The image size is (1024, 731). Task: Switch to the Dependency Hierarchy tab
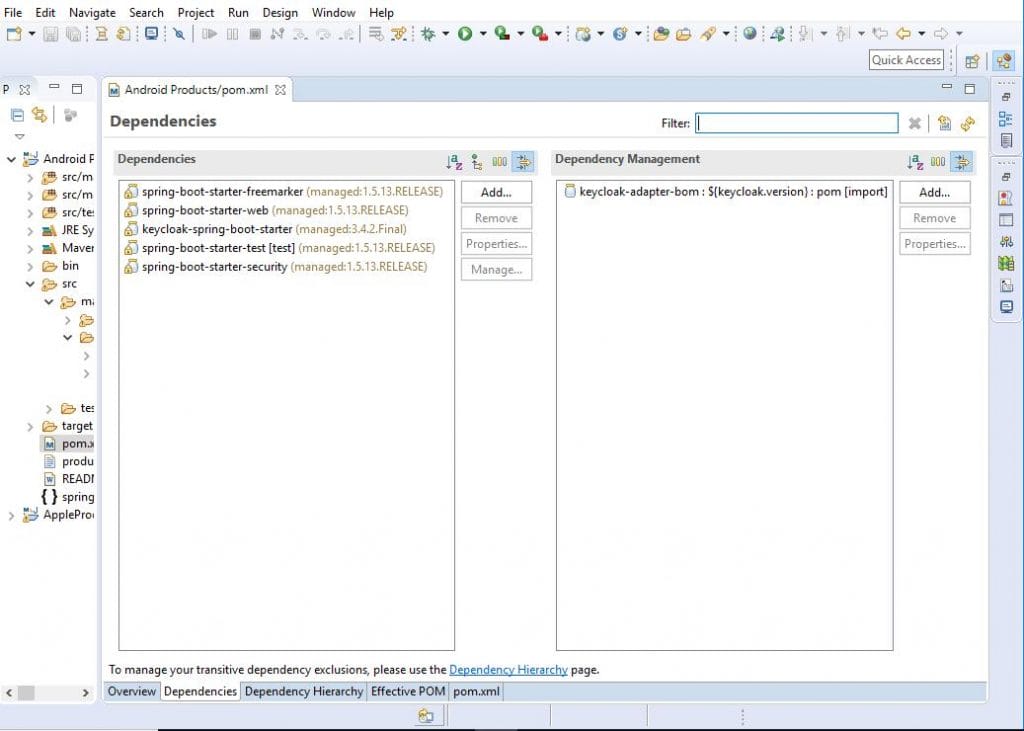(x=304, y=691)
